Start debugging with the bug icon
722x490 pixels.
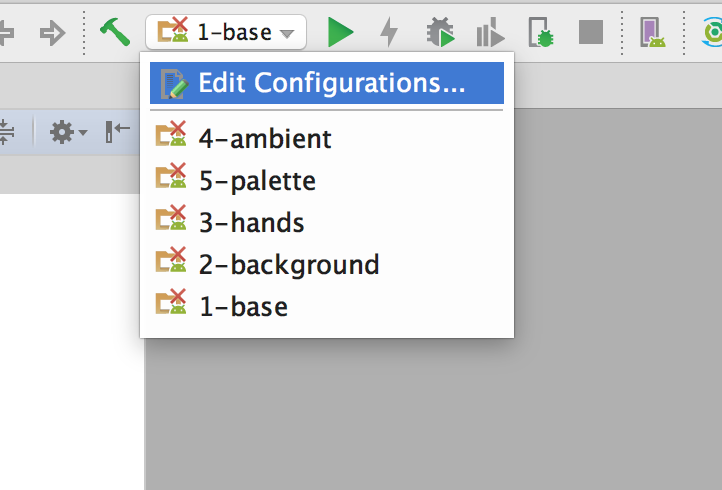tap(439, 33)
